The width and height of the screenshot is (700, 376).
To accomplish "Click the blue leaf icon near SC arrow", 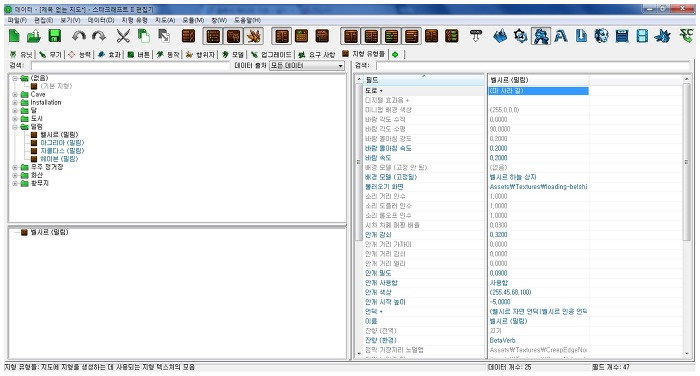I will click(662, 36).
